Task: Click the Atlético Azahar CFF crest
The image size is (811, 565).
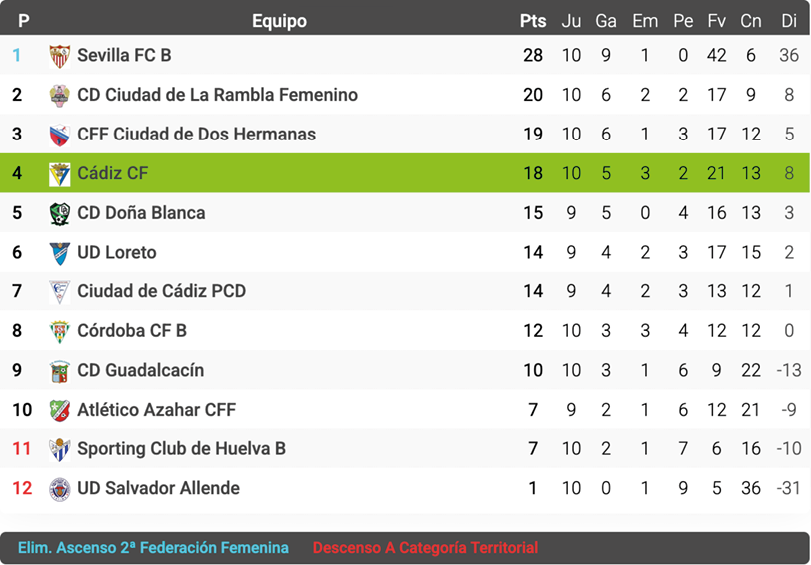Action: click(60, 410)
